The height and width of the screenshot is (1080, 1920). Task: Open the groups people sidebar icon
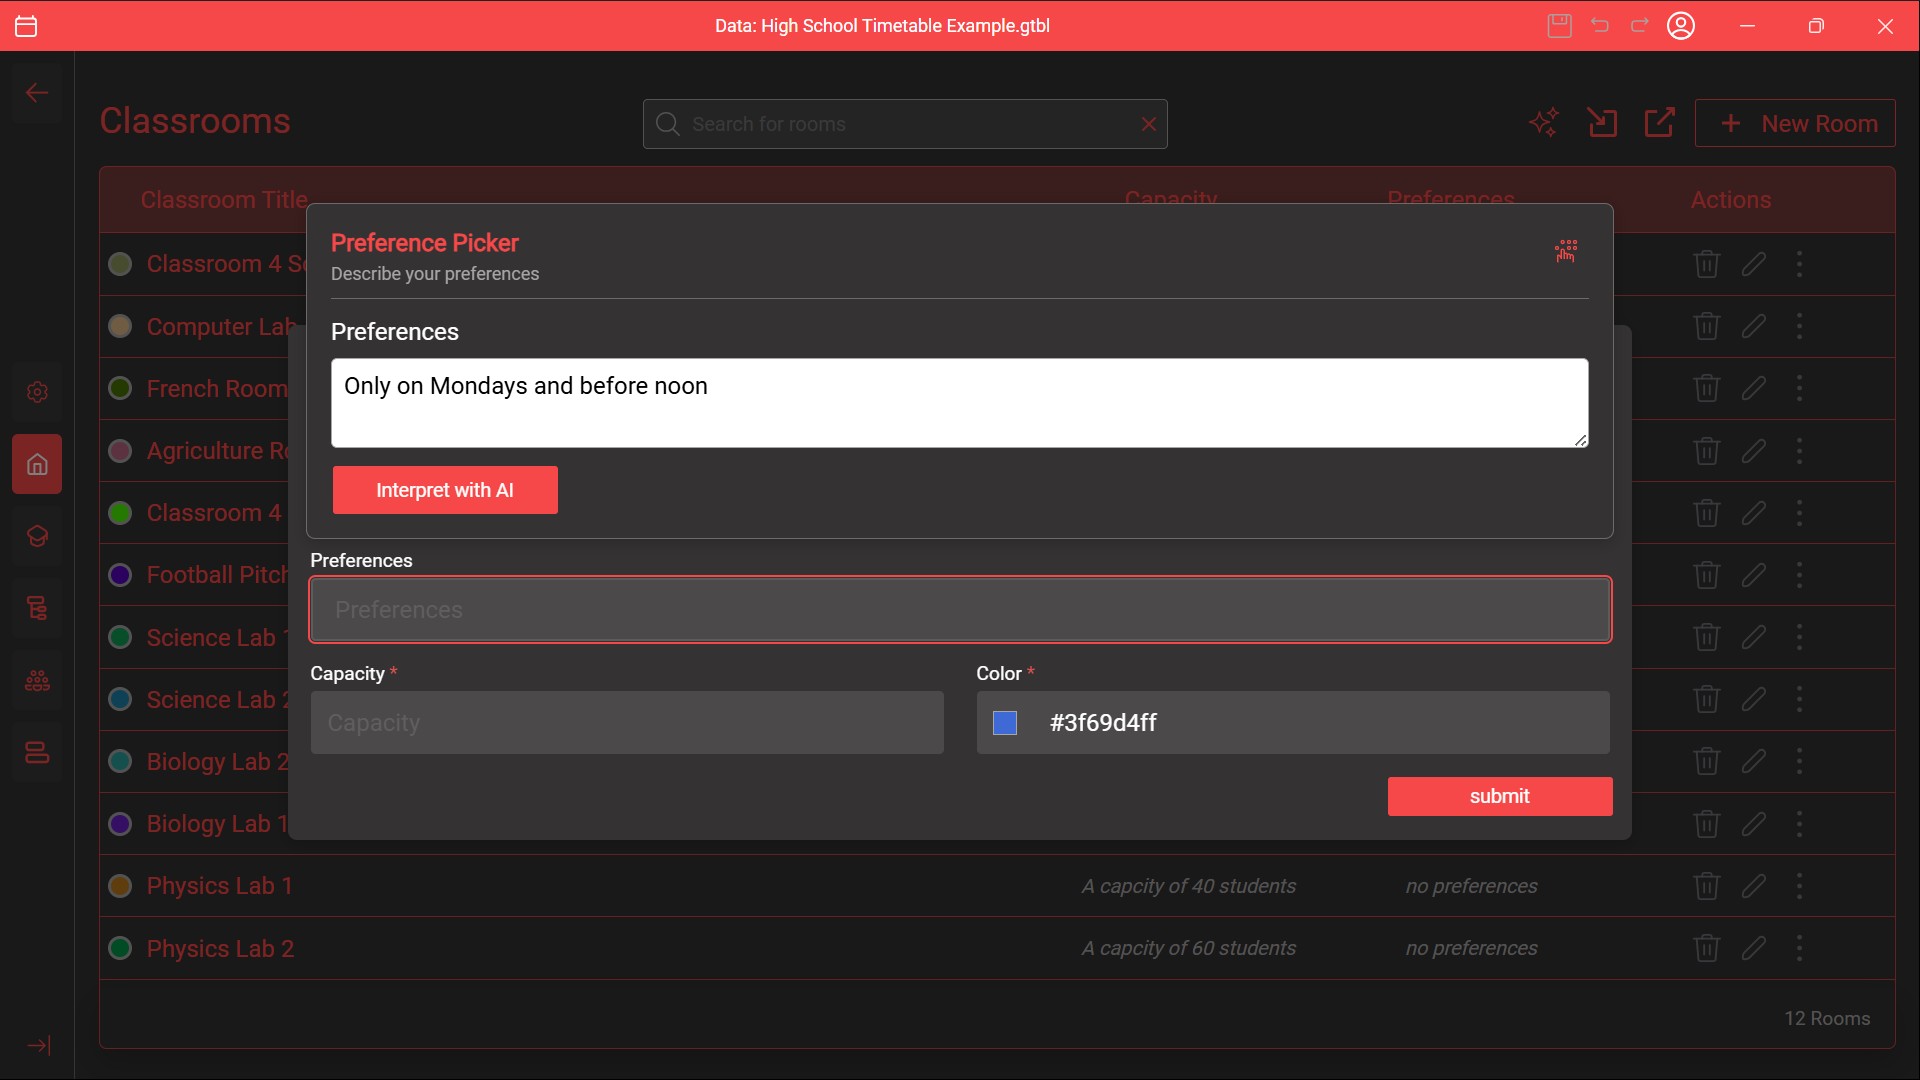37,681
